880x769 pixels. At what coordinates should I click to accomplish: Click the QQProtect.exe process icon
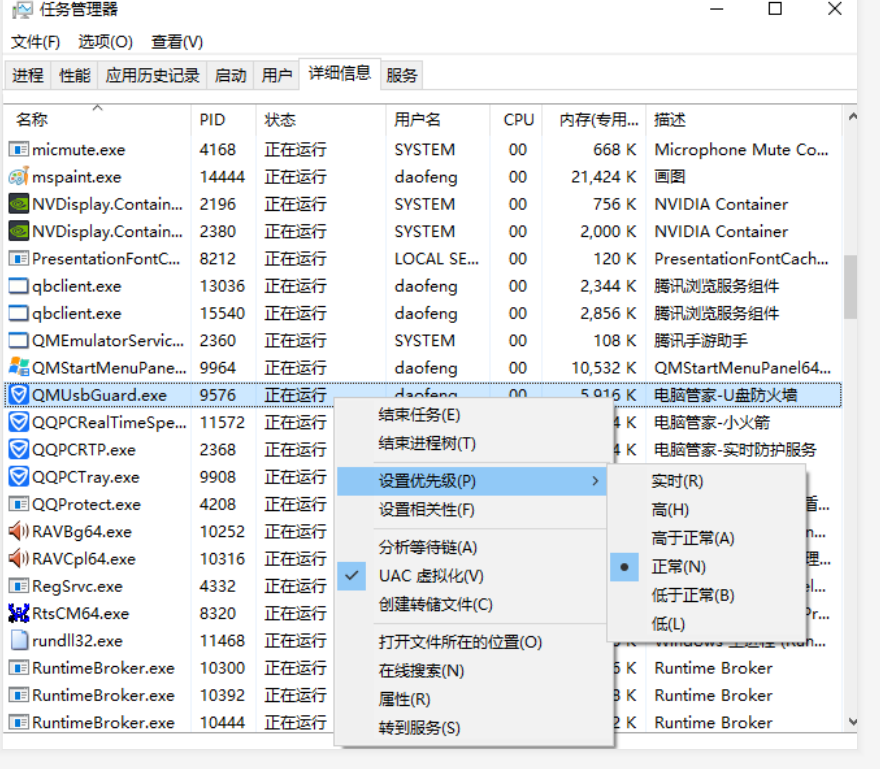[19, 504]
